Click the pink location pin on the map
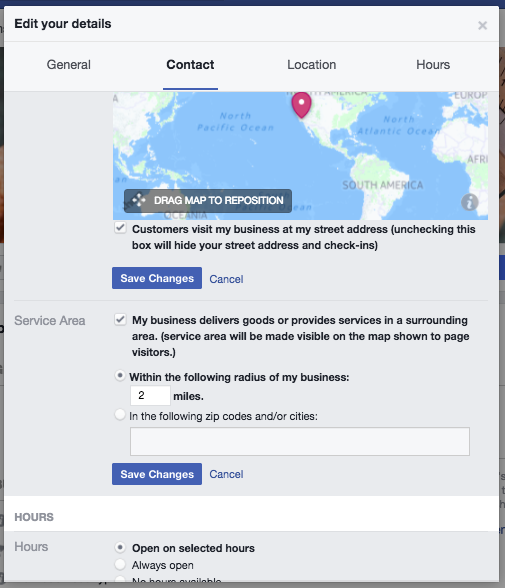This screenshot has height=588, width=505. [x=301, y=105]
